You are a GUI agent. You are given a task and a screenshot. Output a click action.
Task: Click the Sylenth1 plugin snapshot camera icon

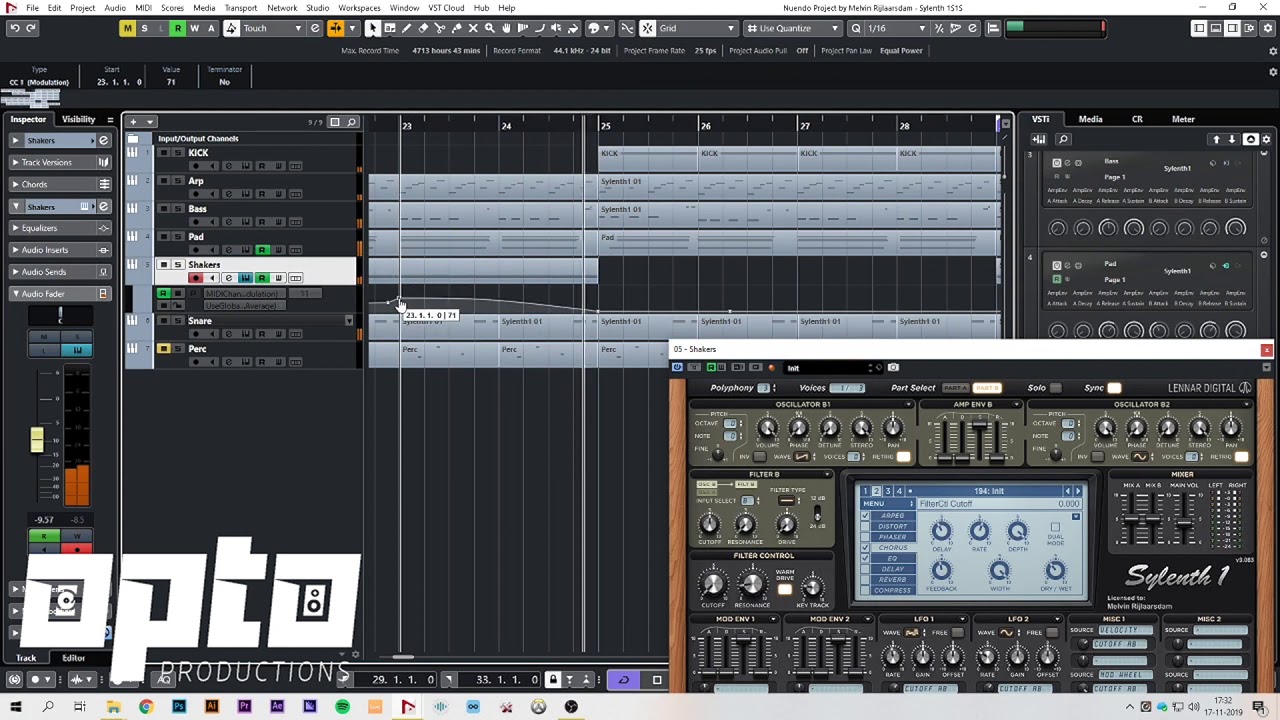click(x=893, y=367)
